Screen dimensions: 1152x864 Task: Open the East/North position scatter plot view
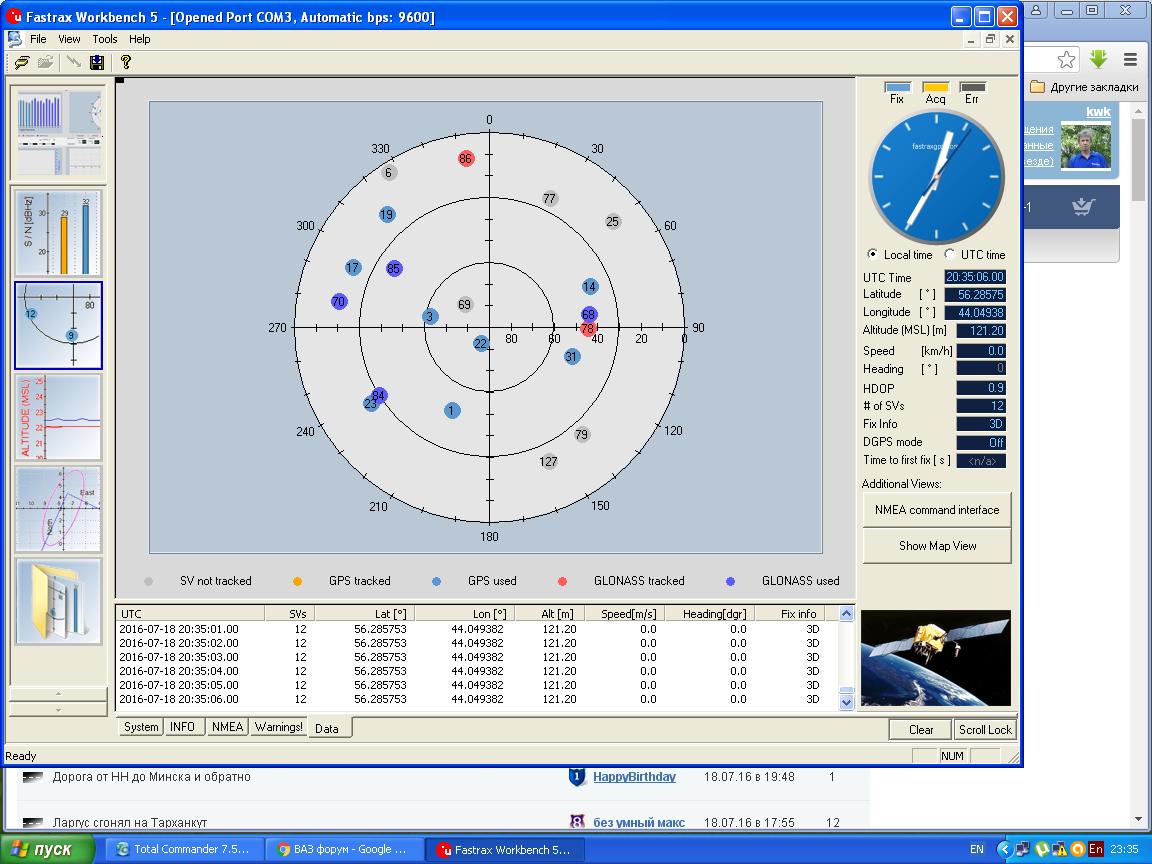click(x=58, y=509)
